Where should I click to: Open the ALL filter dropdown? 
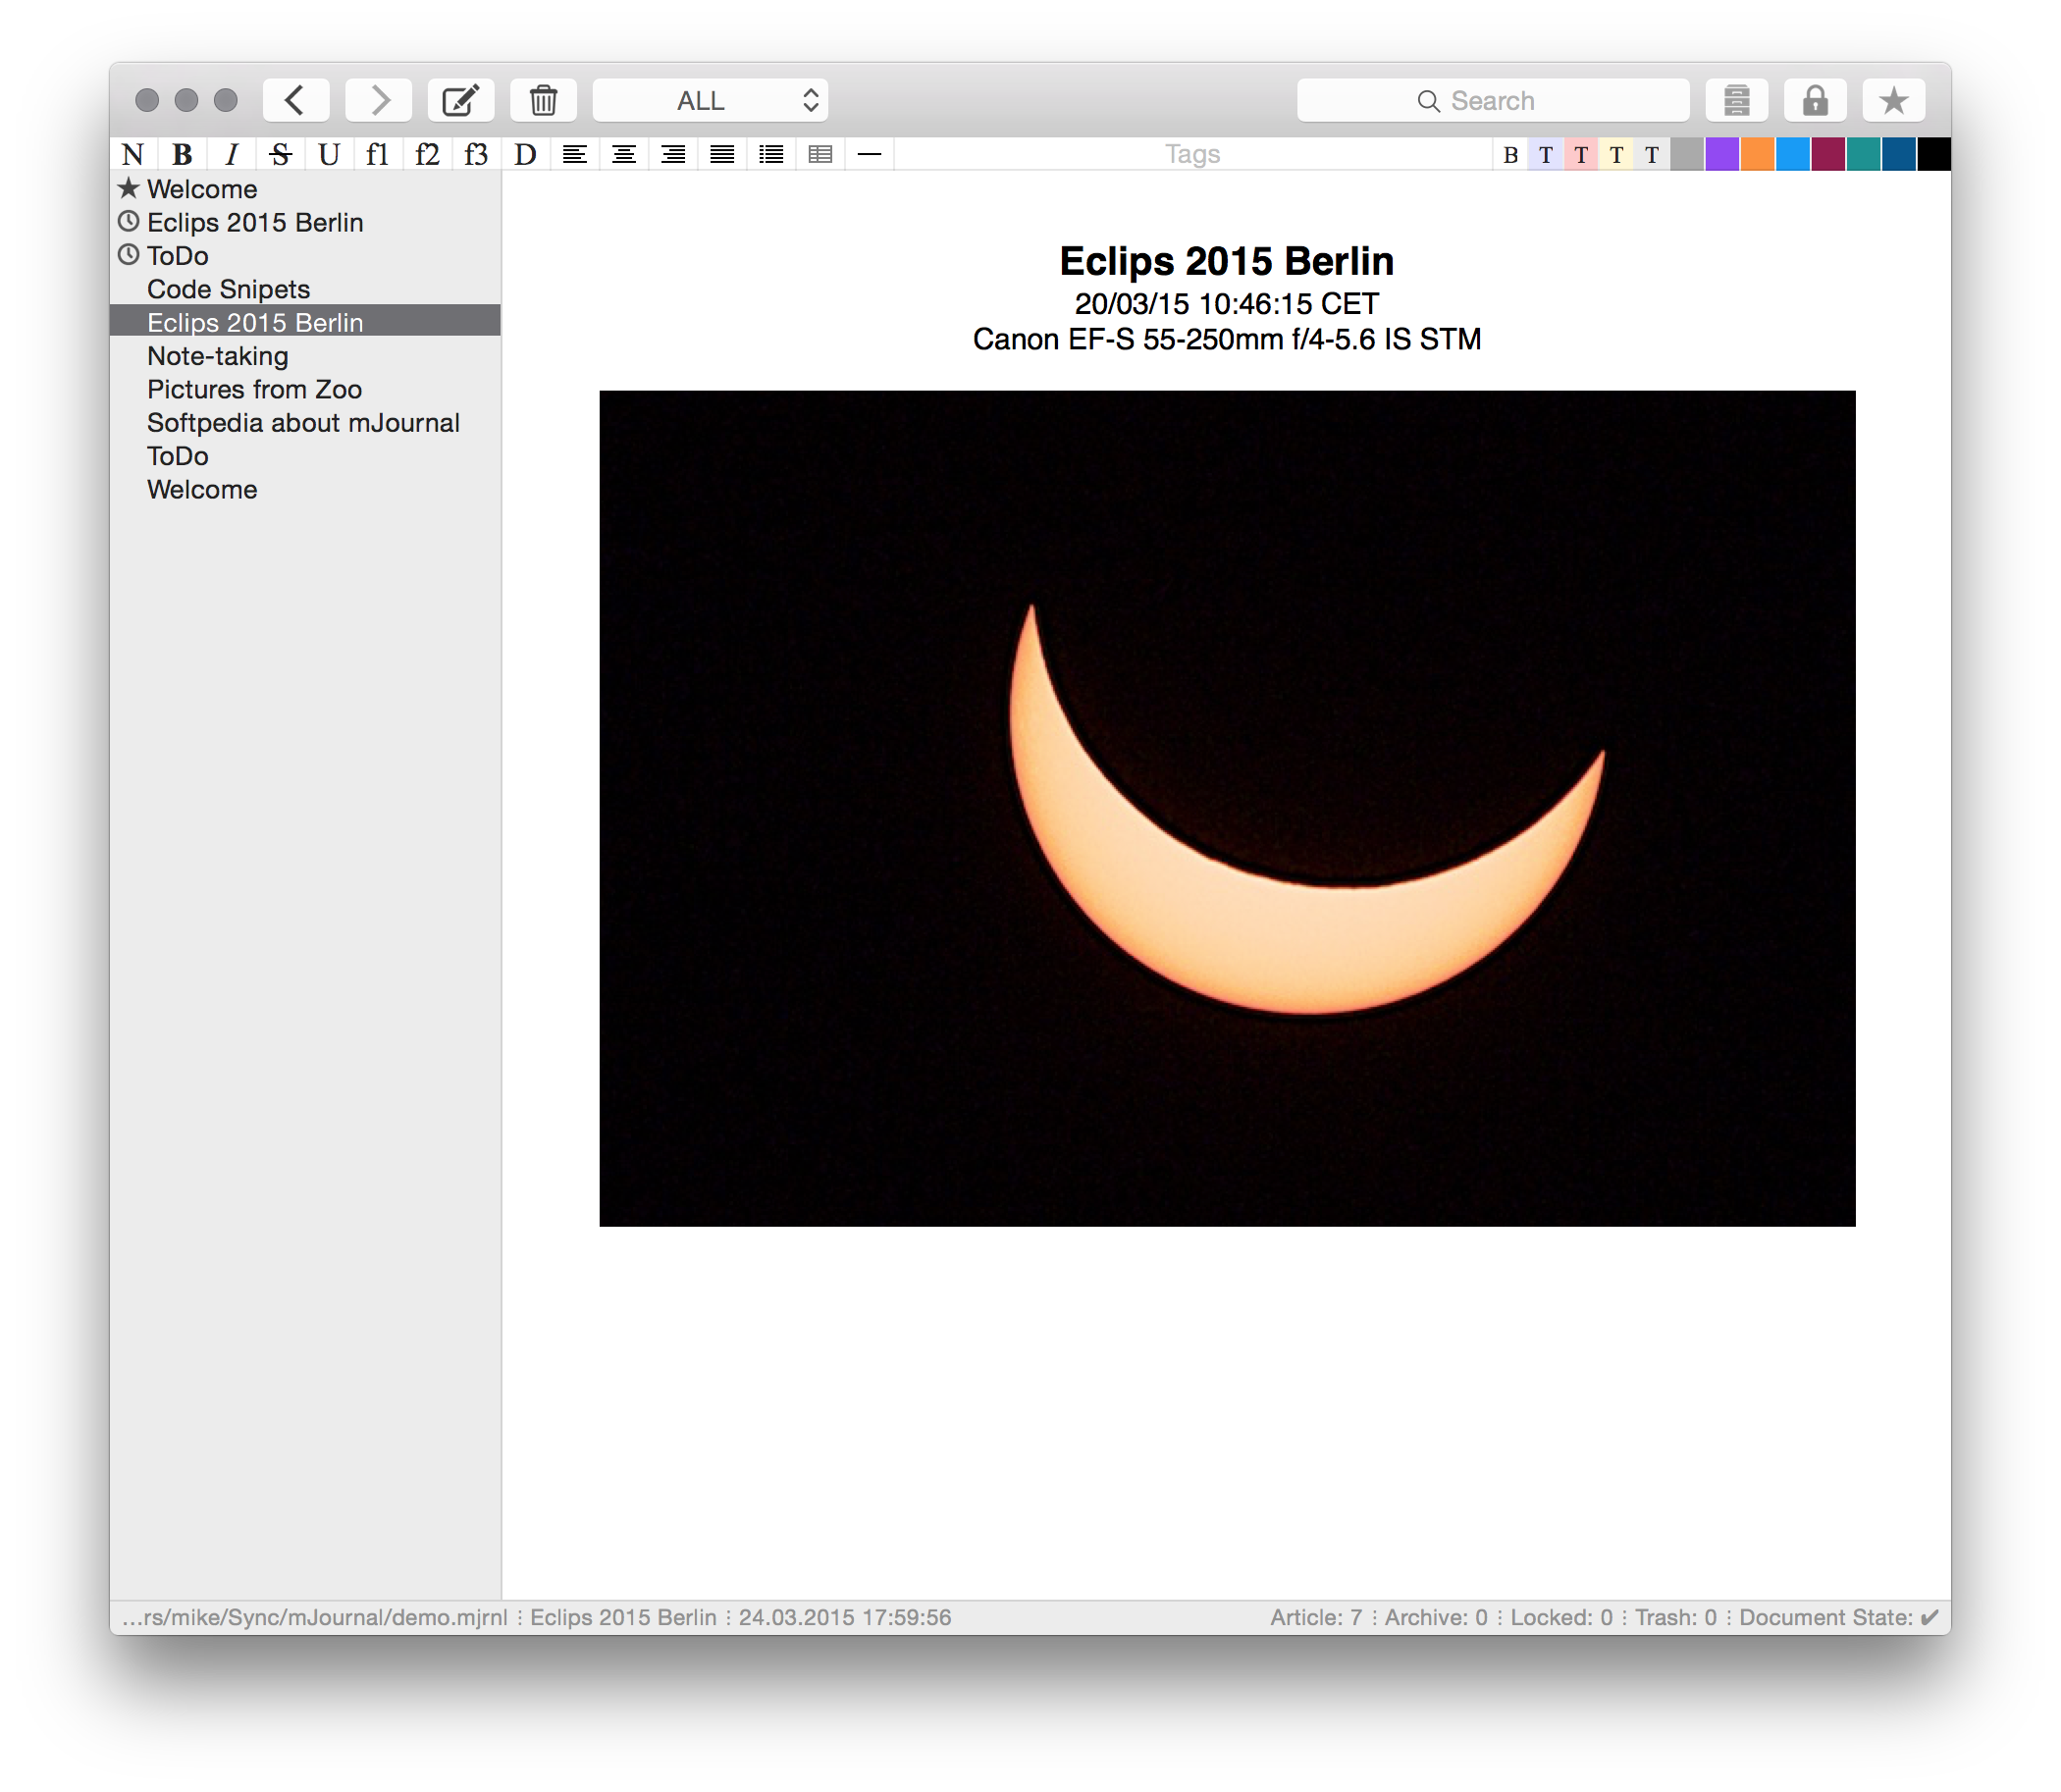point(710,100)
